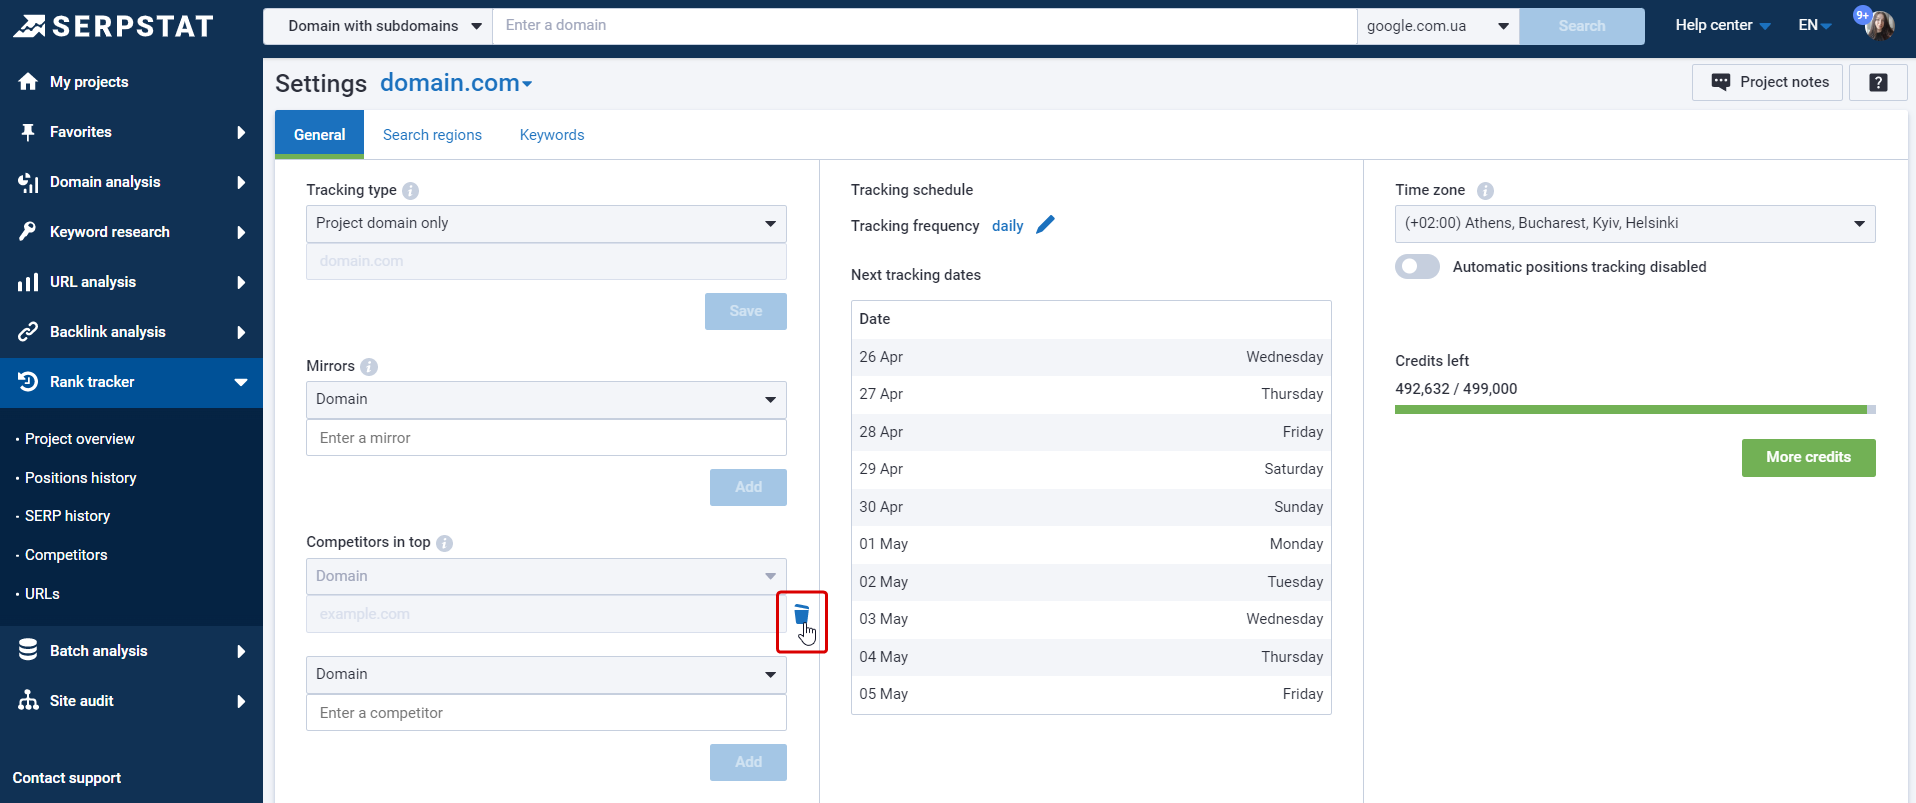
Task: Expand the Time zone dropdown
Action: tap(1634, 224)
